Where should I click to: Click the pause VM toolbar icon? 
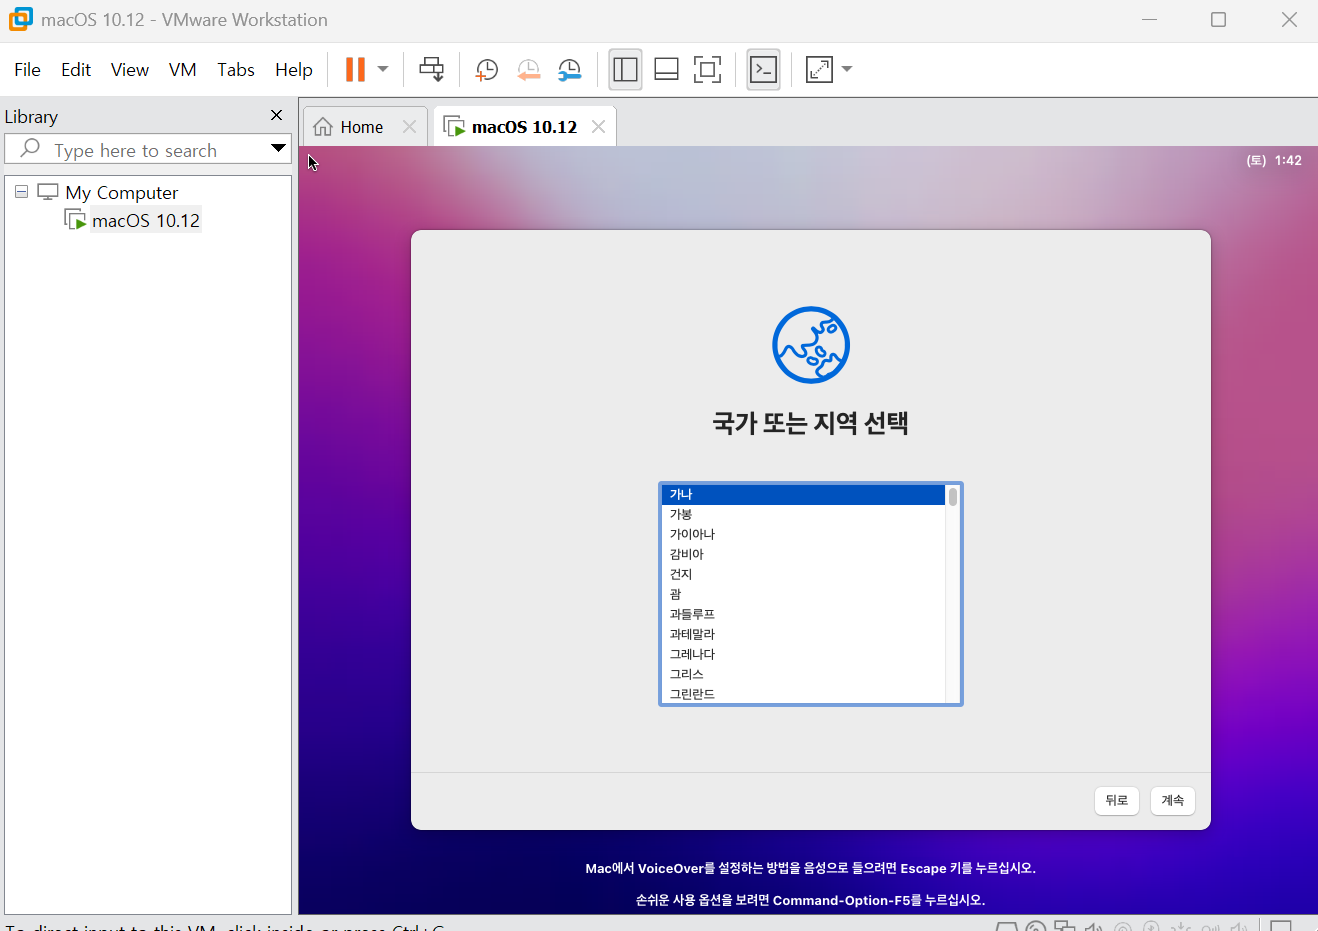pos(355,69)
